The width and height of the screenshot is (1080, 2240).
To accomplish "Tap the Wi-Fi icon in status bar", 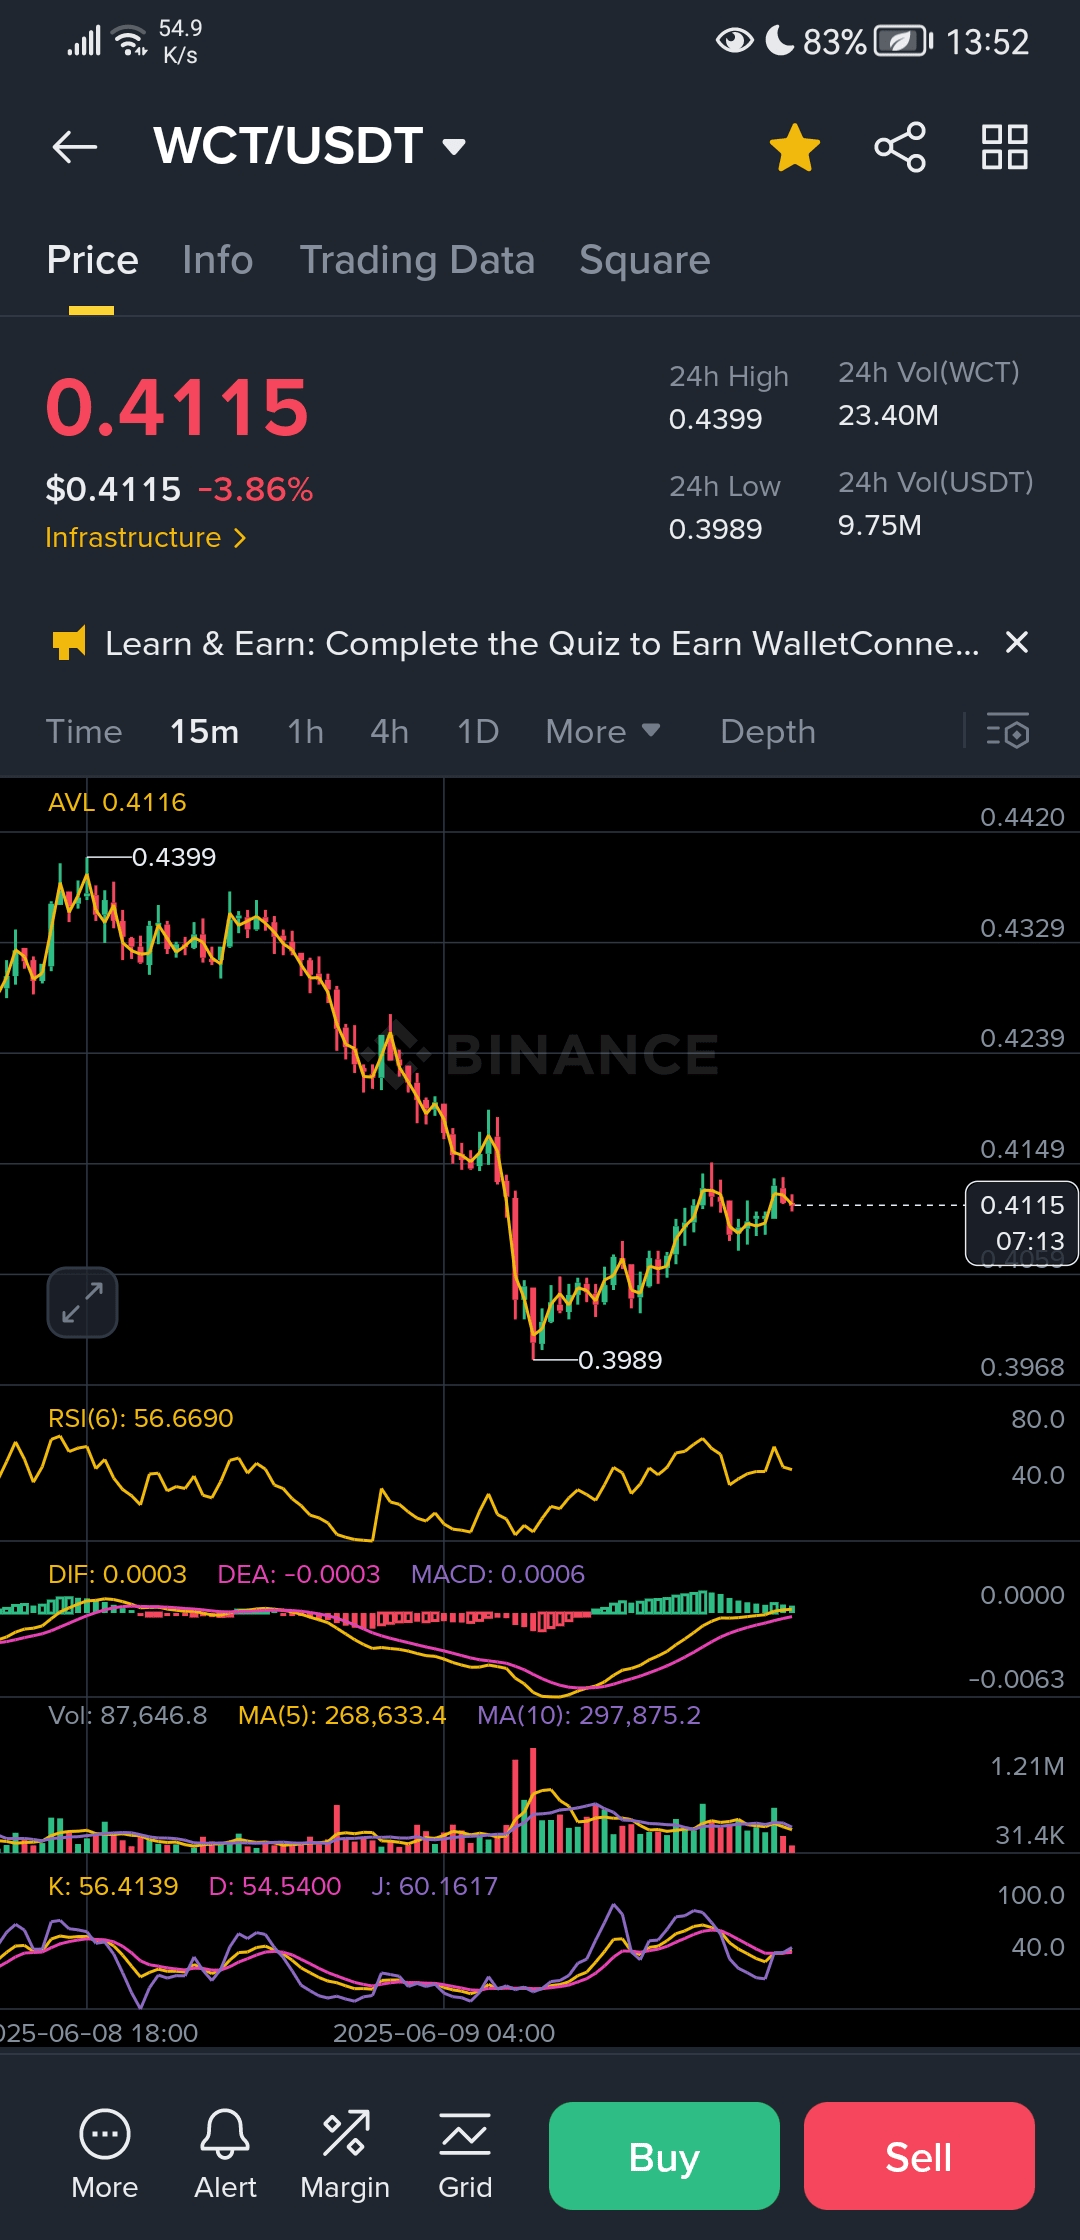I will click(x=129, y=41).
